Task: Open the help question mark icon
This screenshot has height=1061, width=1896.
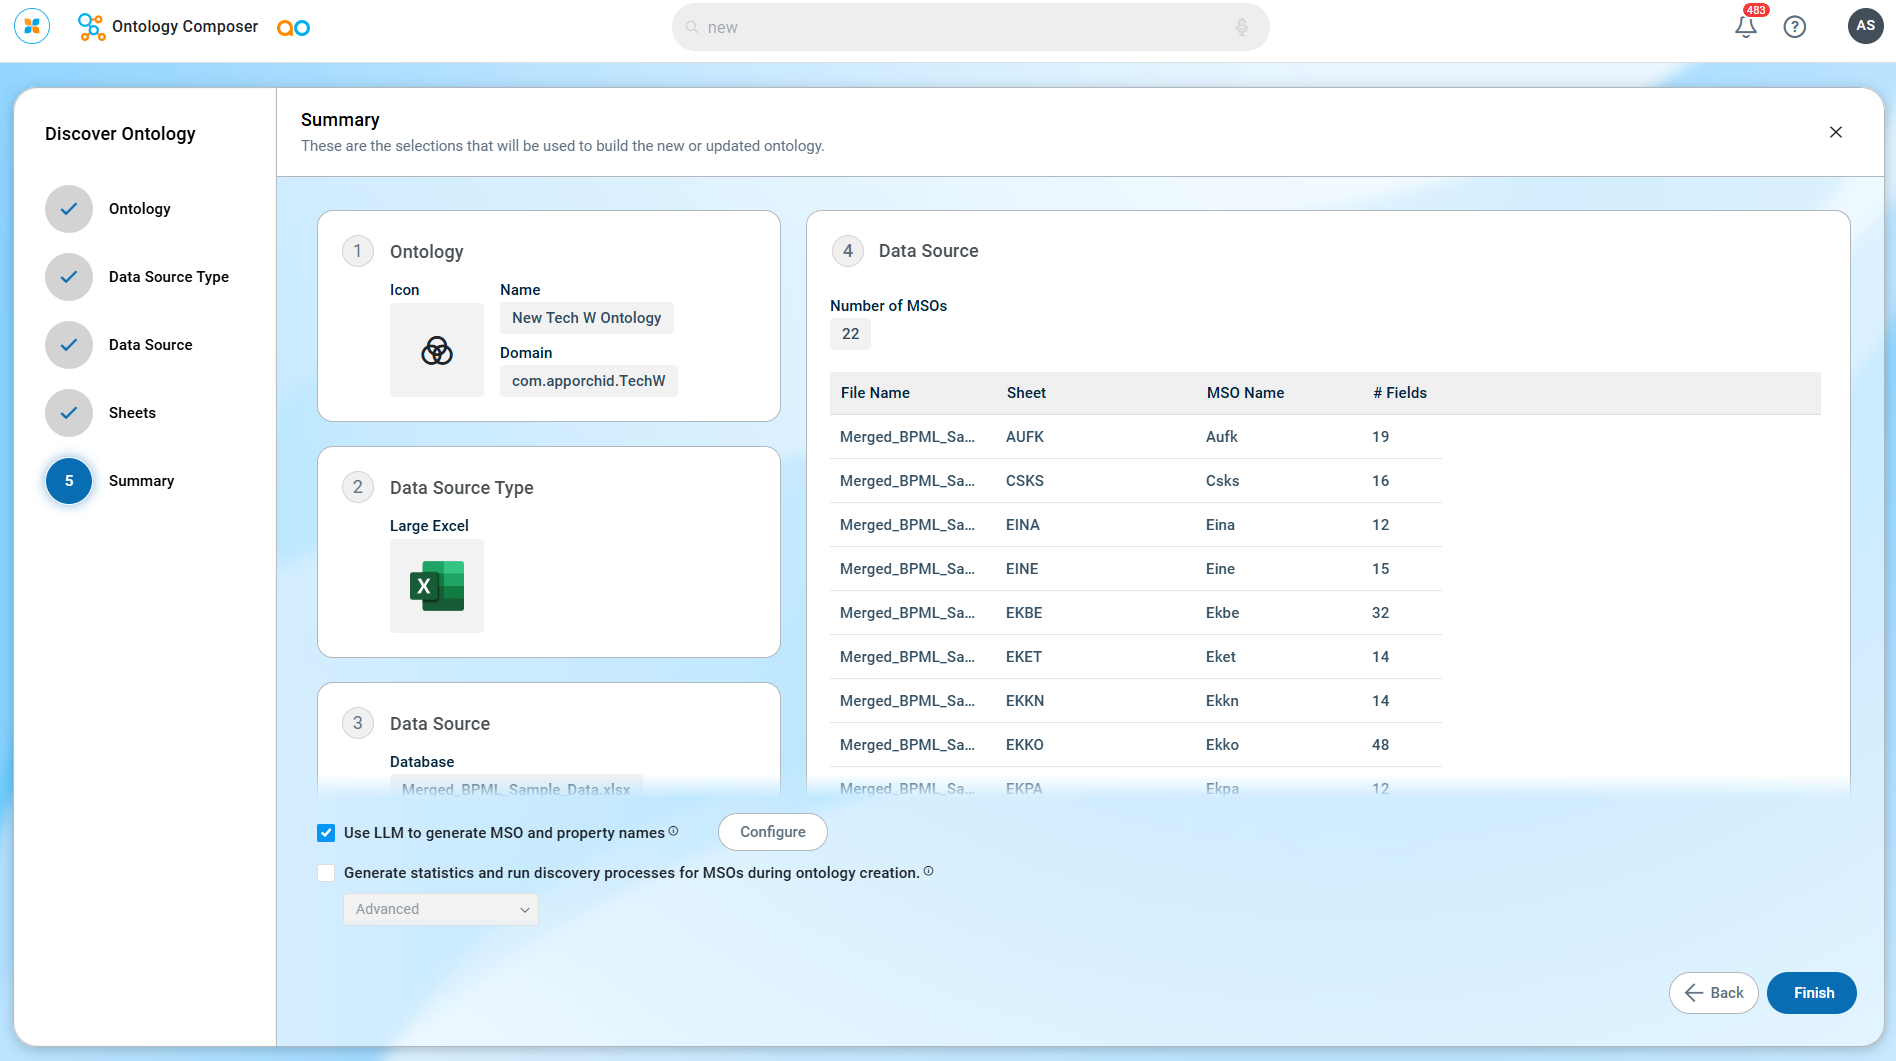Action: pyautogui.click(x=1795, y=27)
